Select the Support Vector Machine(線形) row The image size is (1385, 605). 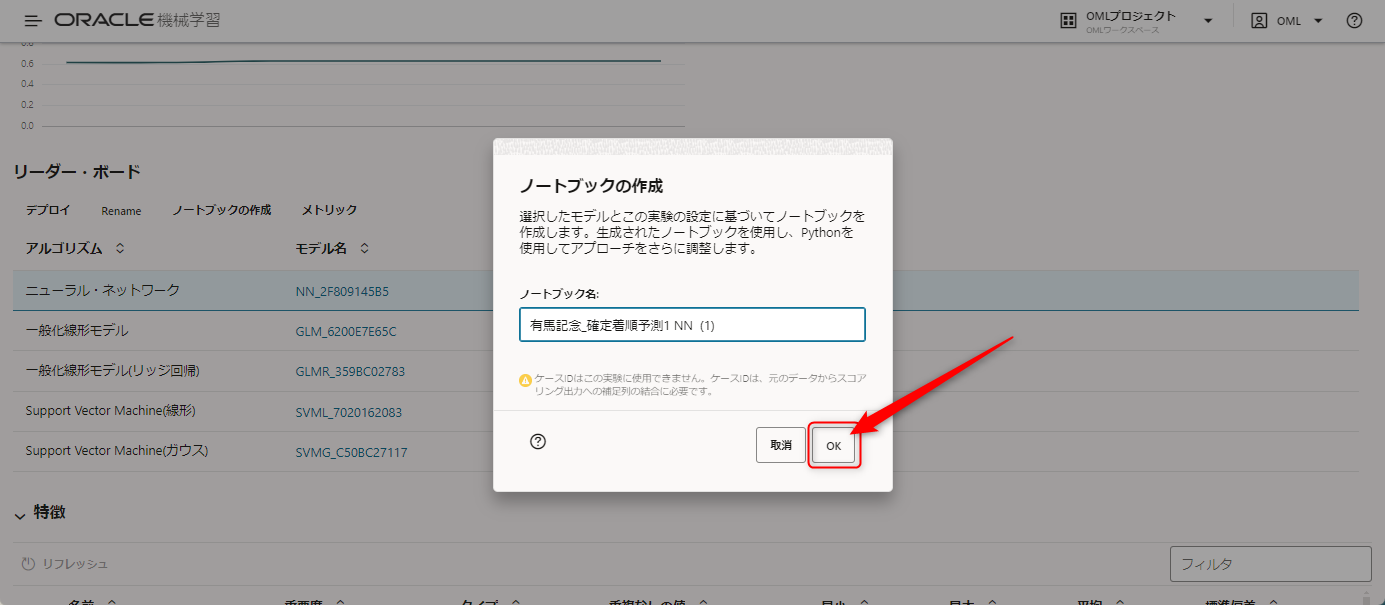pyautogui.click(x=686, y=411)
